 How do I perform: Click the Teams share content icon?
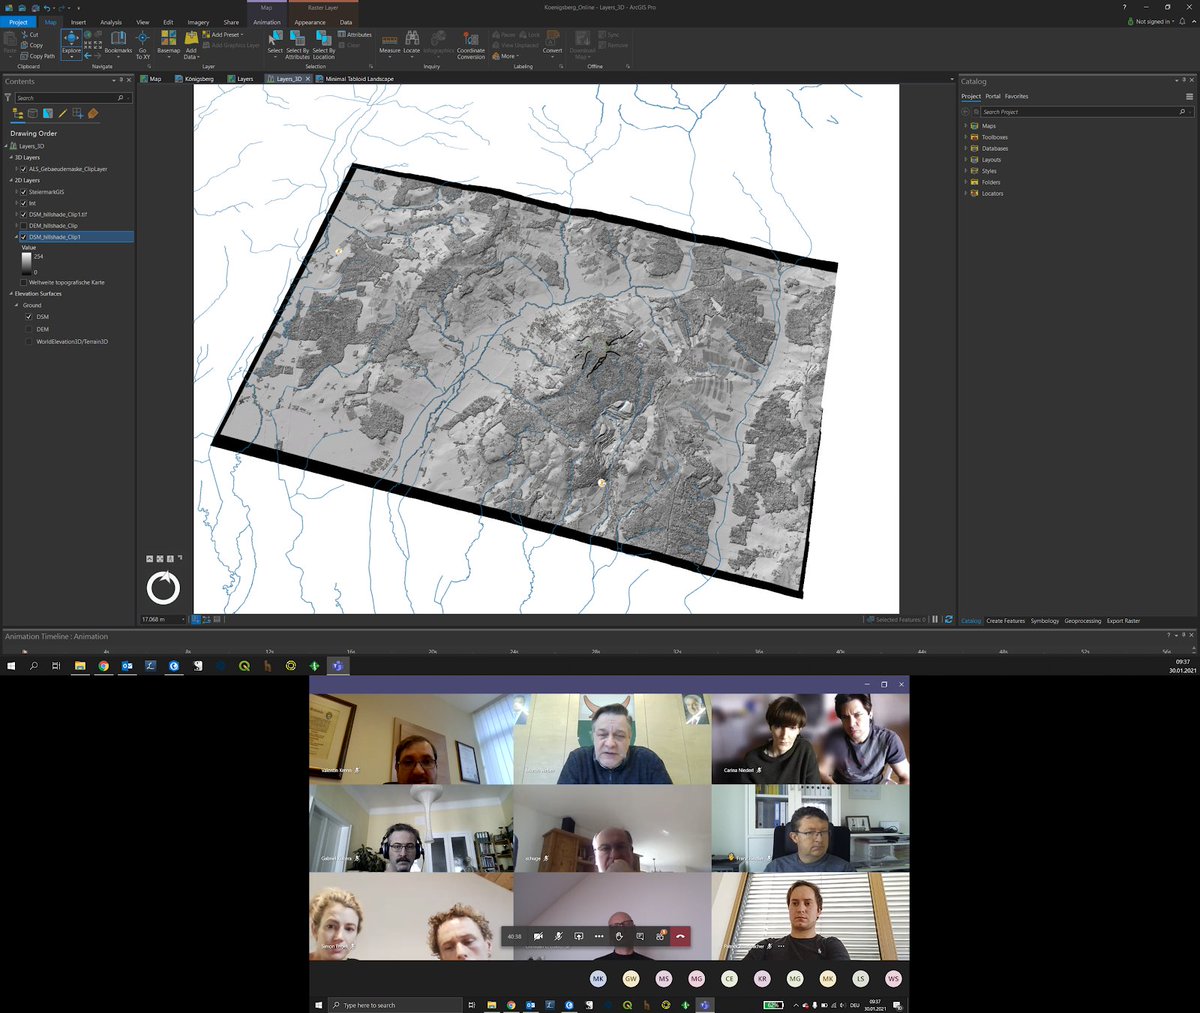579,937
